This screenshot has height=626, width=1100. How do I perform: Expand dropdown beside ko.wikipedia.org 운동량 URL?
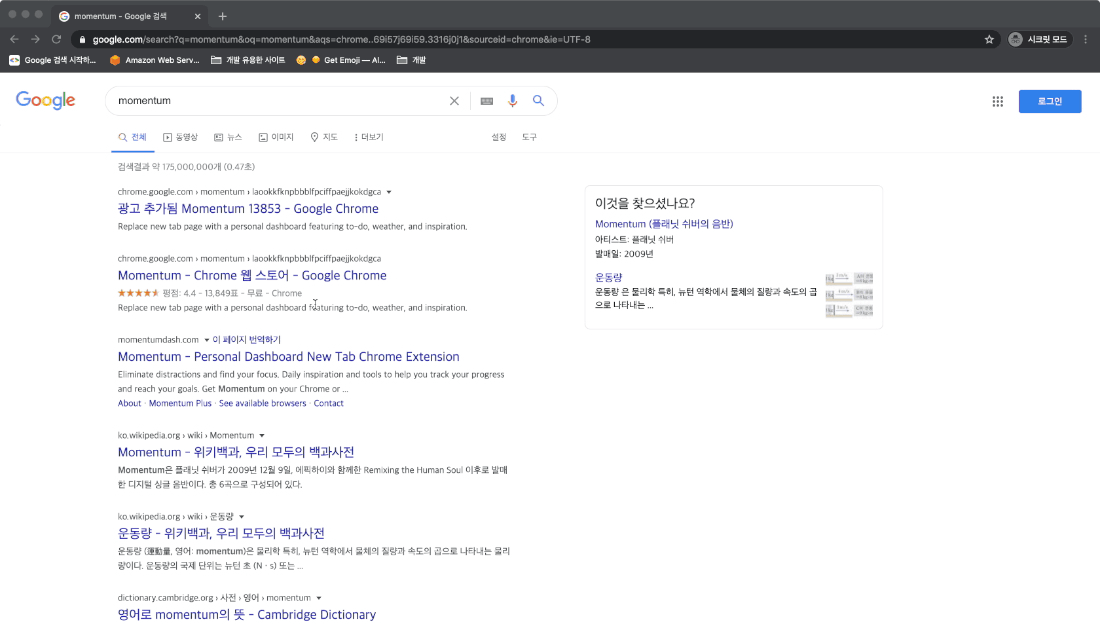tap(241, 517)
